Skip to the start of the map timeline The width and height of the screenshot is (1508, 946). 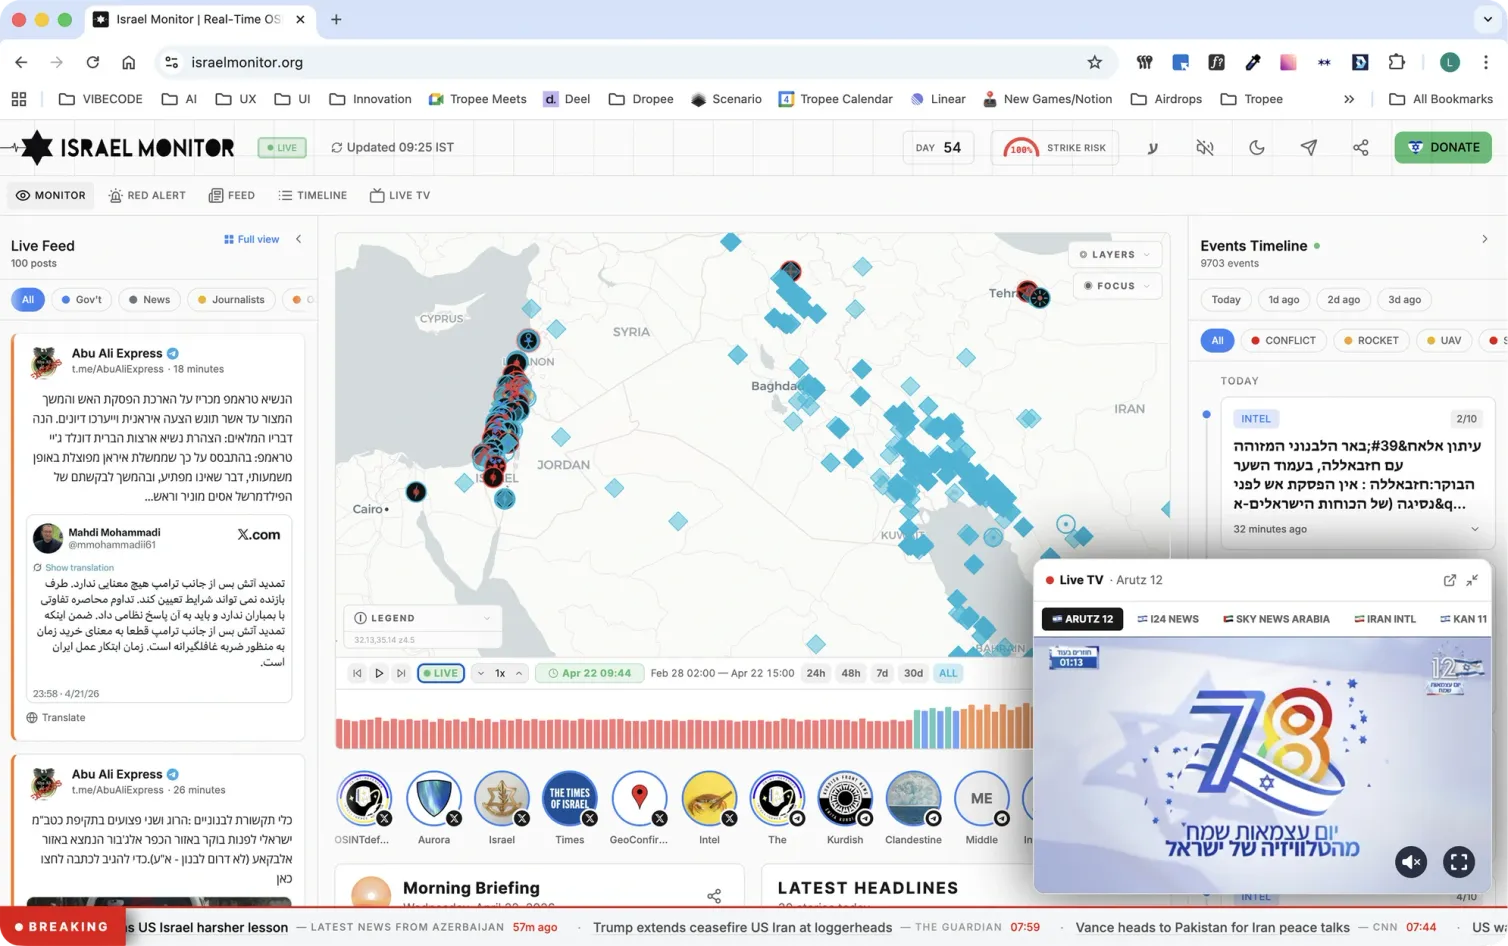coord(357,674)
